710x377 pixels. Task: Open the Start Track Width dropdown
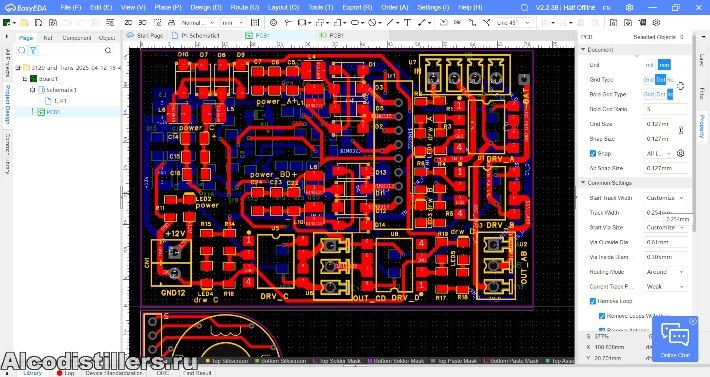tap(665, 198)
